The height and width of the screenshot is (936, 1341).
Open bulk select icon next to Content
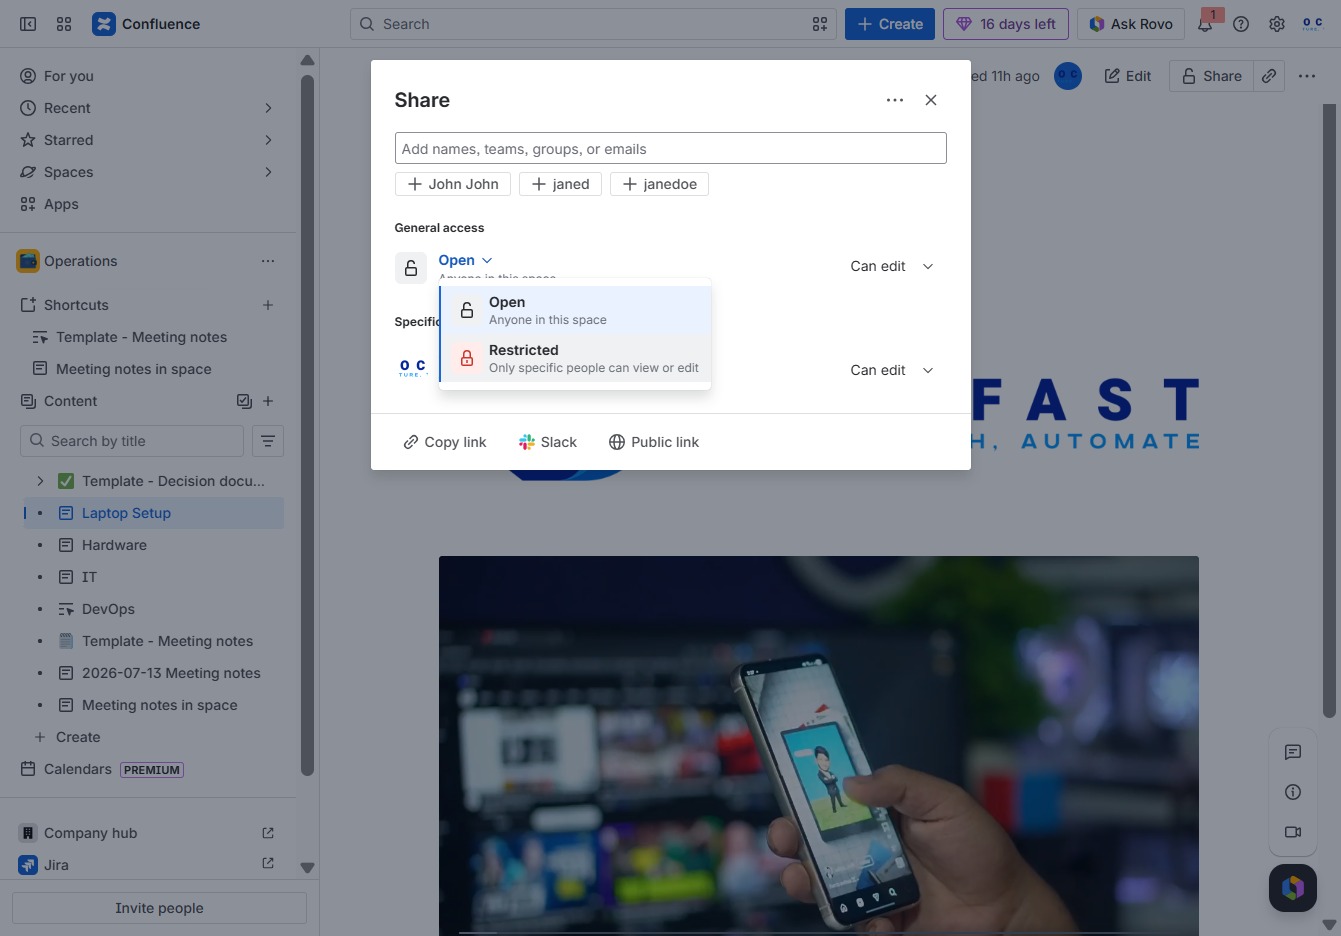click(x=244, y=401)
